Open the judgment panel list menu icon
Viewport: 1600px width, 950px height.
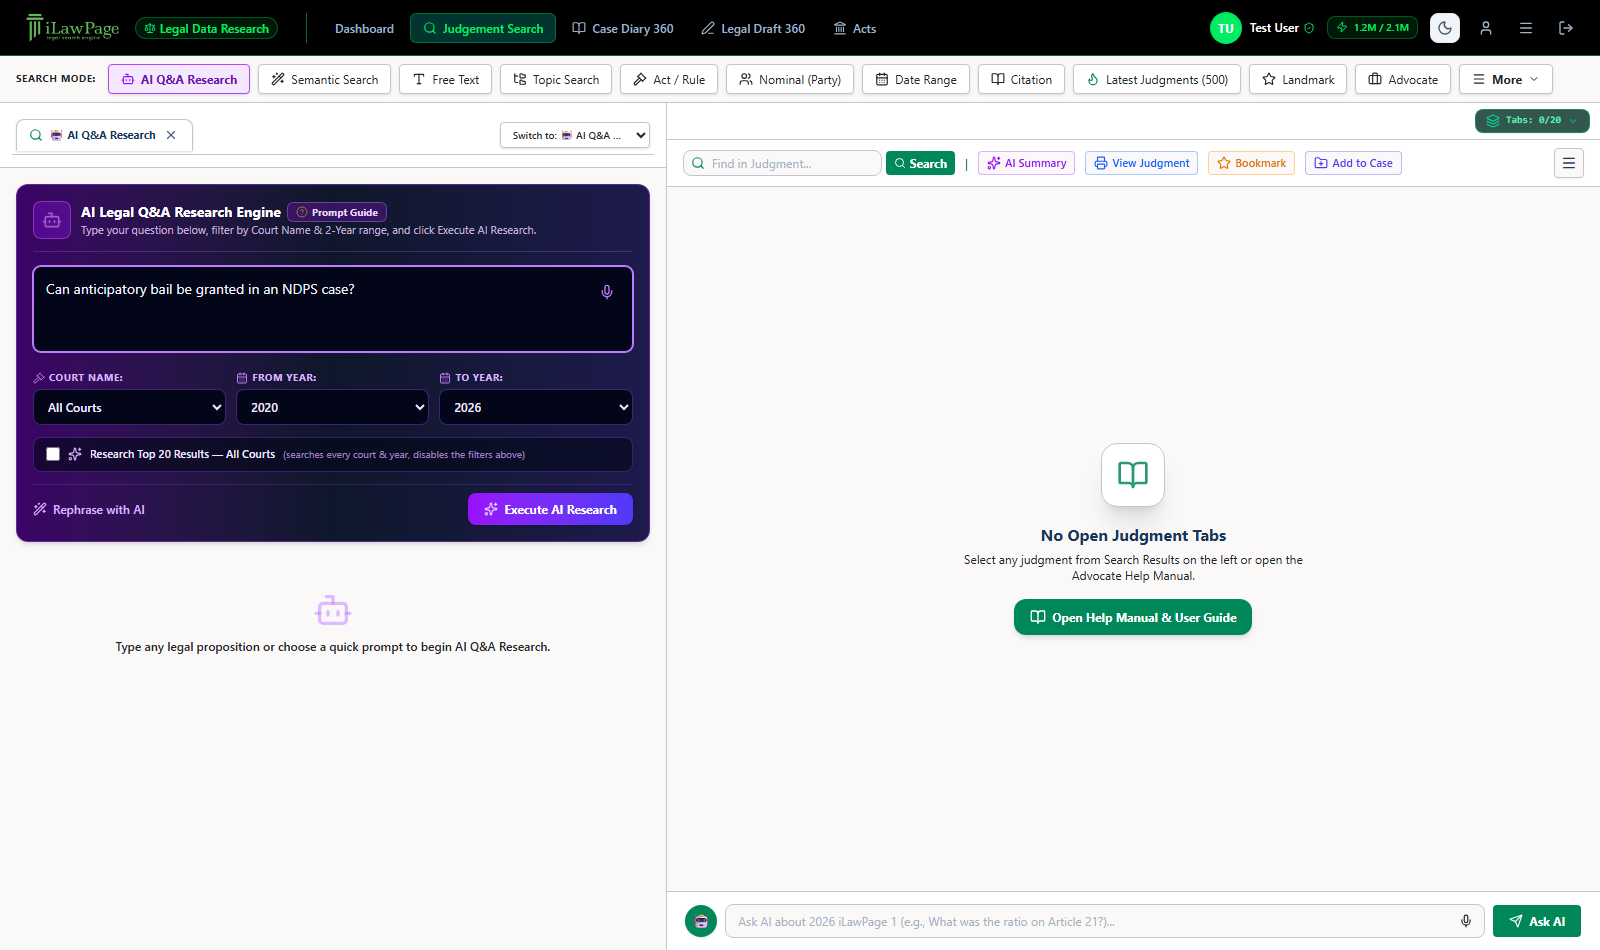pyautogui.click(x=1569, y=163)
